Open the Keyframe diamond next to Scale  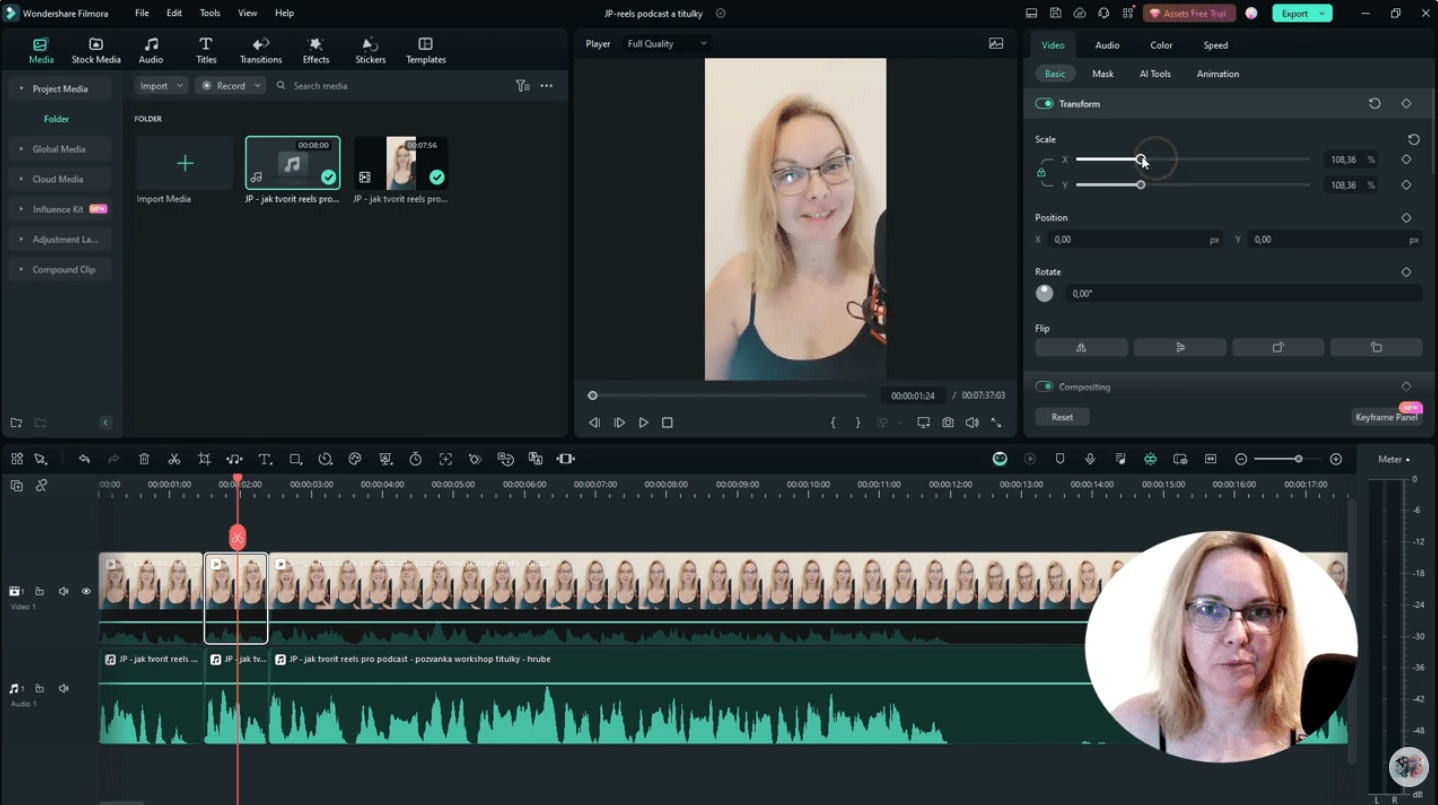(x=1406, y=159)
